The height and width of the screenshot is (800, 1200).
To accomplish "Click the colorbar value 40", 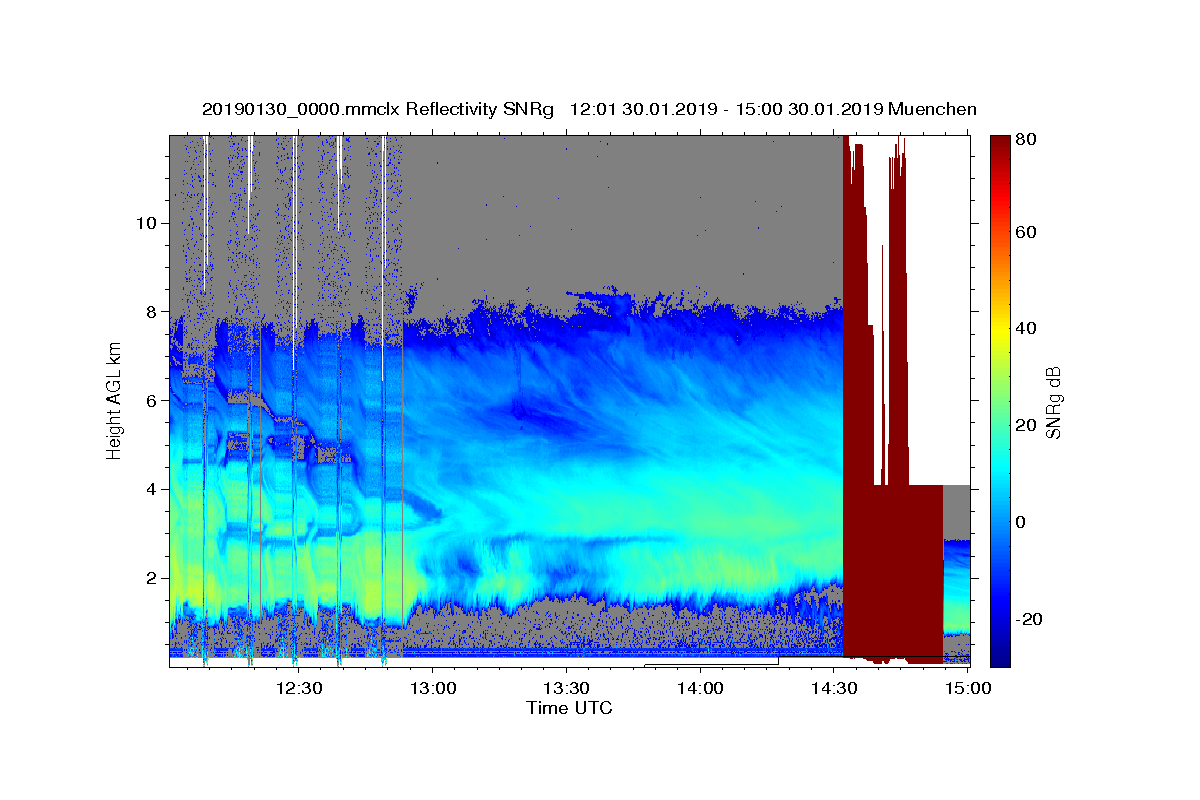I will click(x=1027, y=328).
